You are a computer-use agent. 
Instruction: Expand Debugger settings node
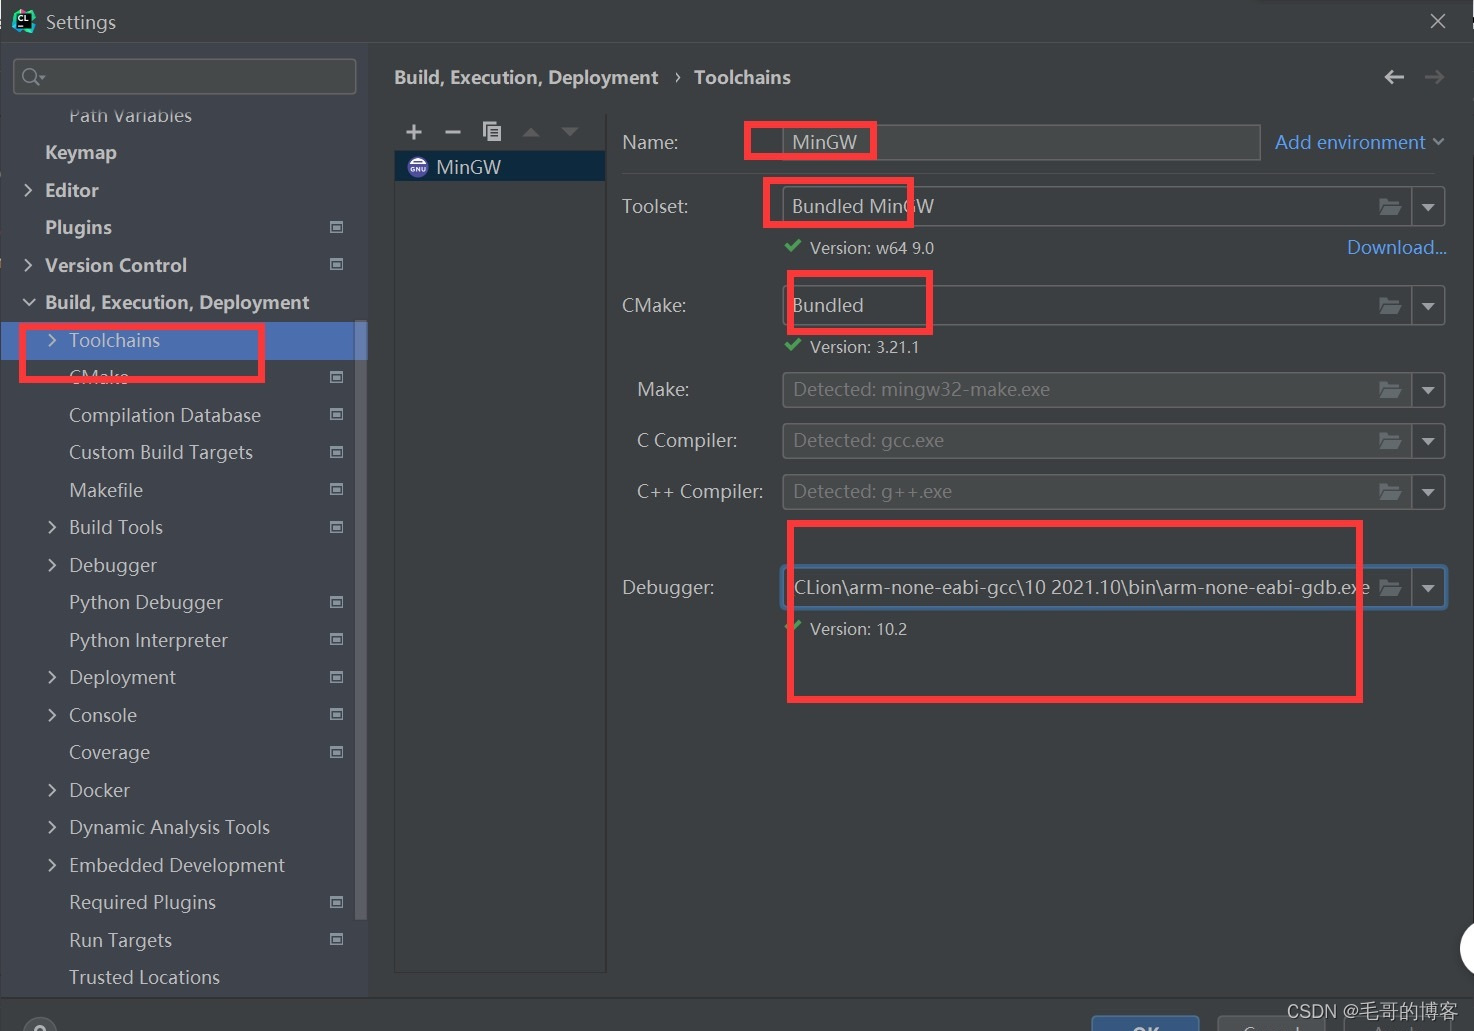tap(52, 565)
